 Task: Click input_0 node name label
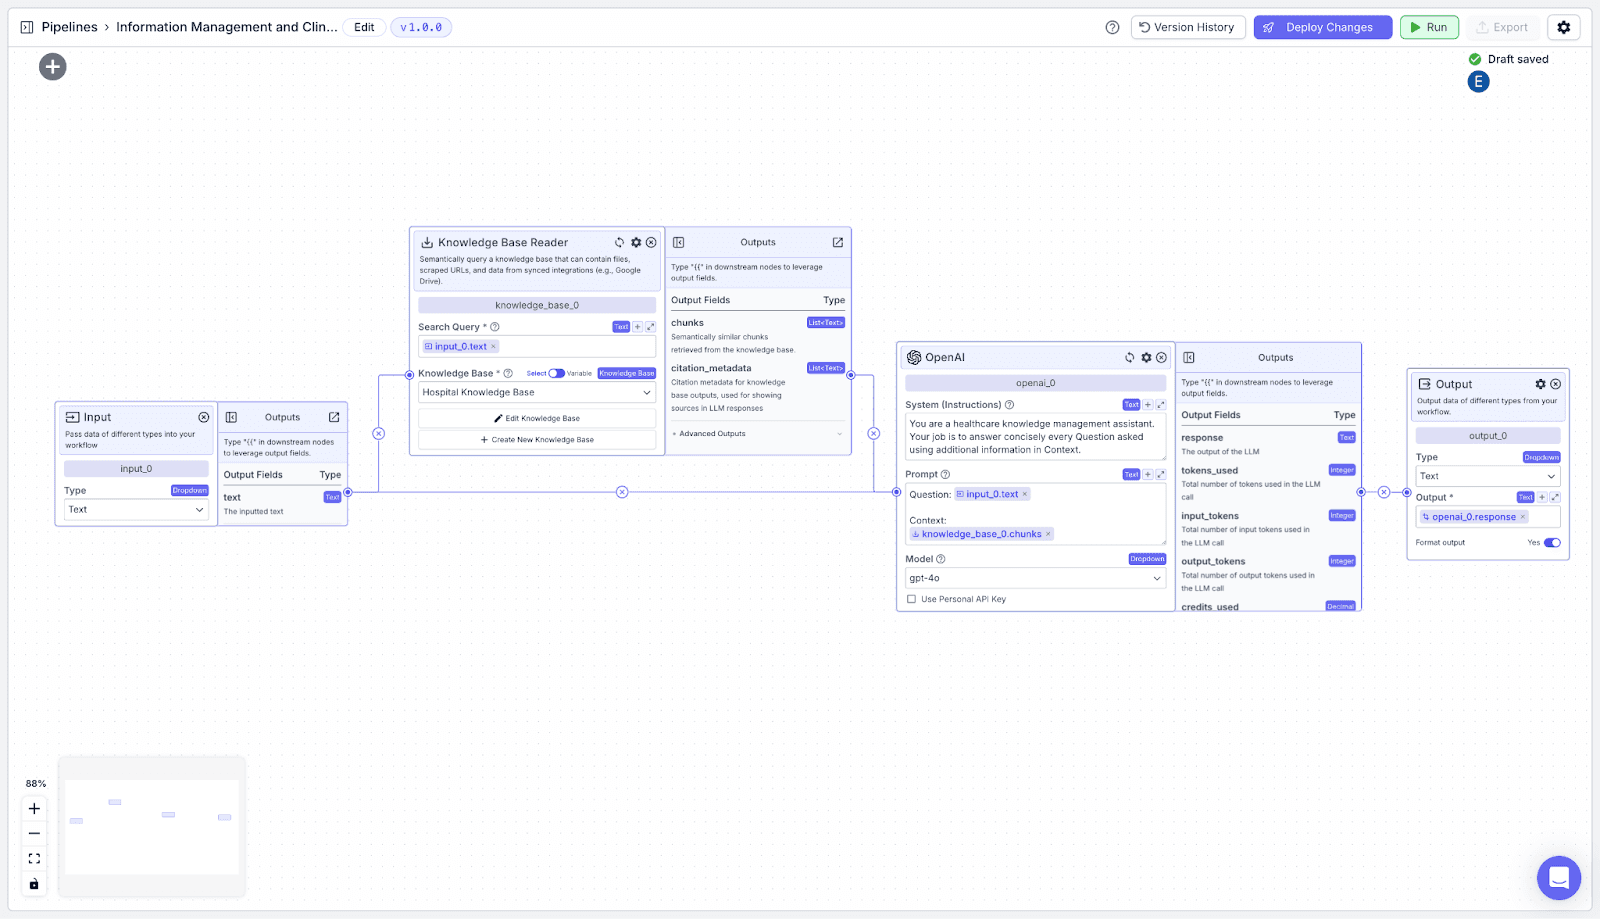136,469
